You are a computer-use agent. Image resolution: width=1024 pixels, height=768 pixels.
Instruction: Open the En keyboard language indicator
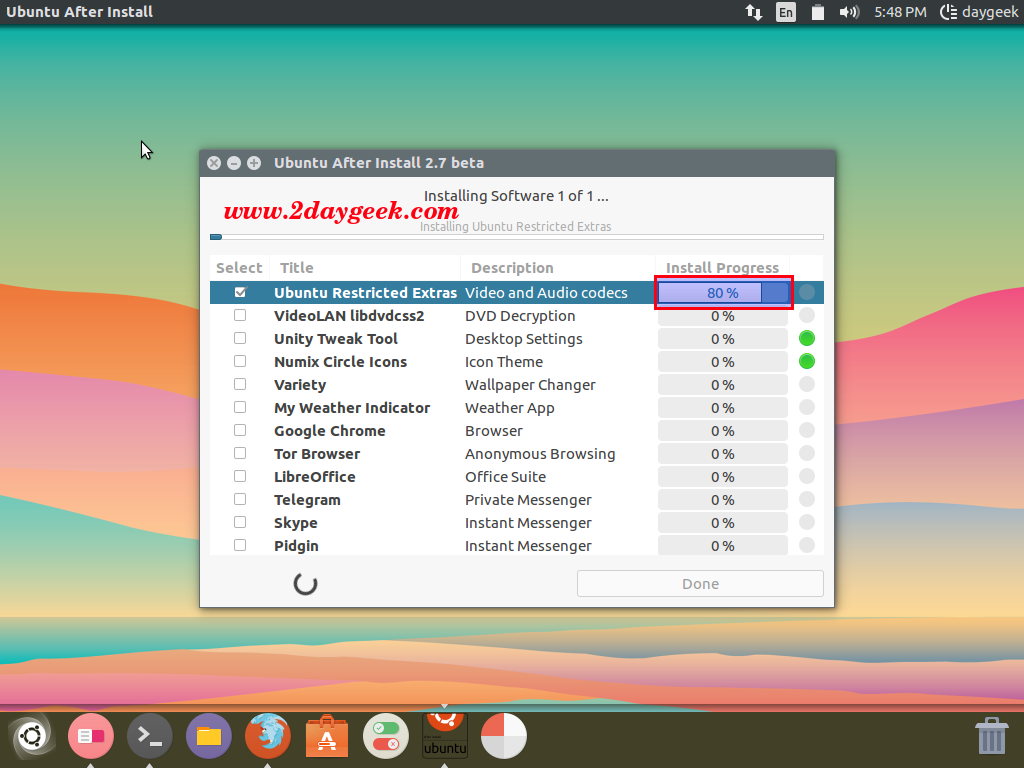[x=786, y=12]
